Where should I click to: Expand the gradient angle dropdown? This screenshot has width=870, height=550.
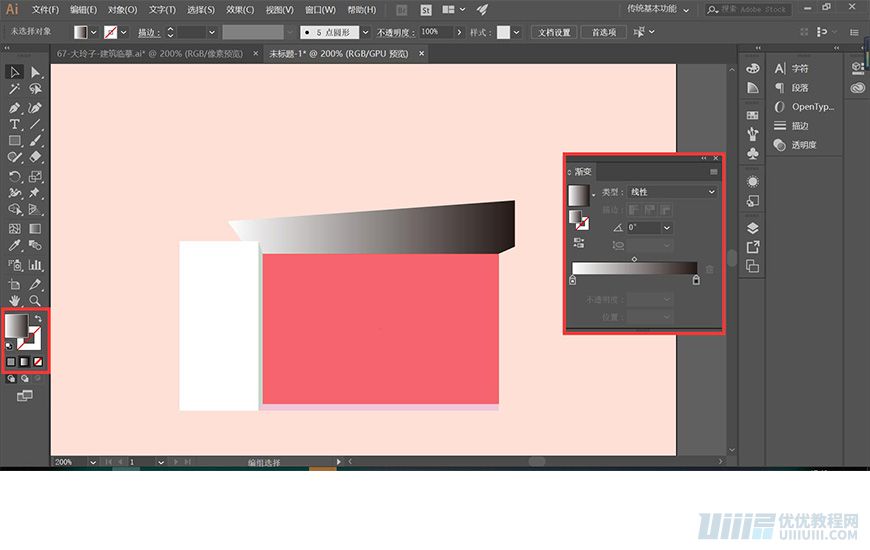[x=666, y=228]
